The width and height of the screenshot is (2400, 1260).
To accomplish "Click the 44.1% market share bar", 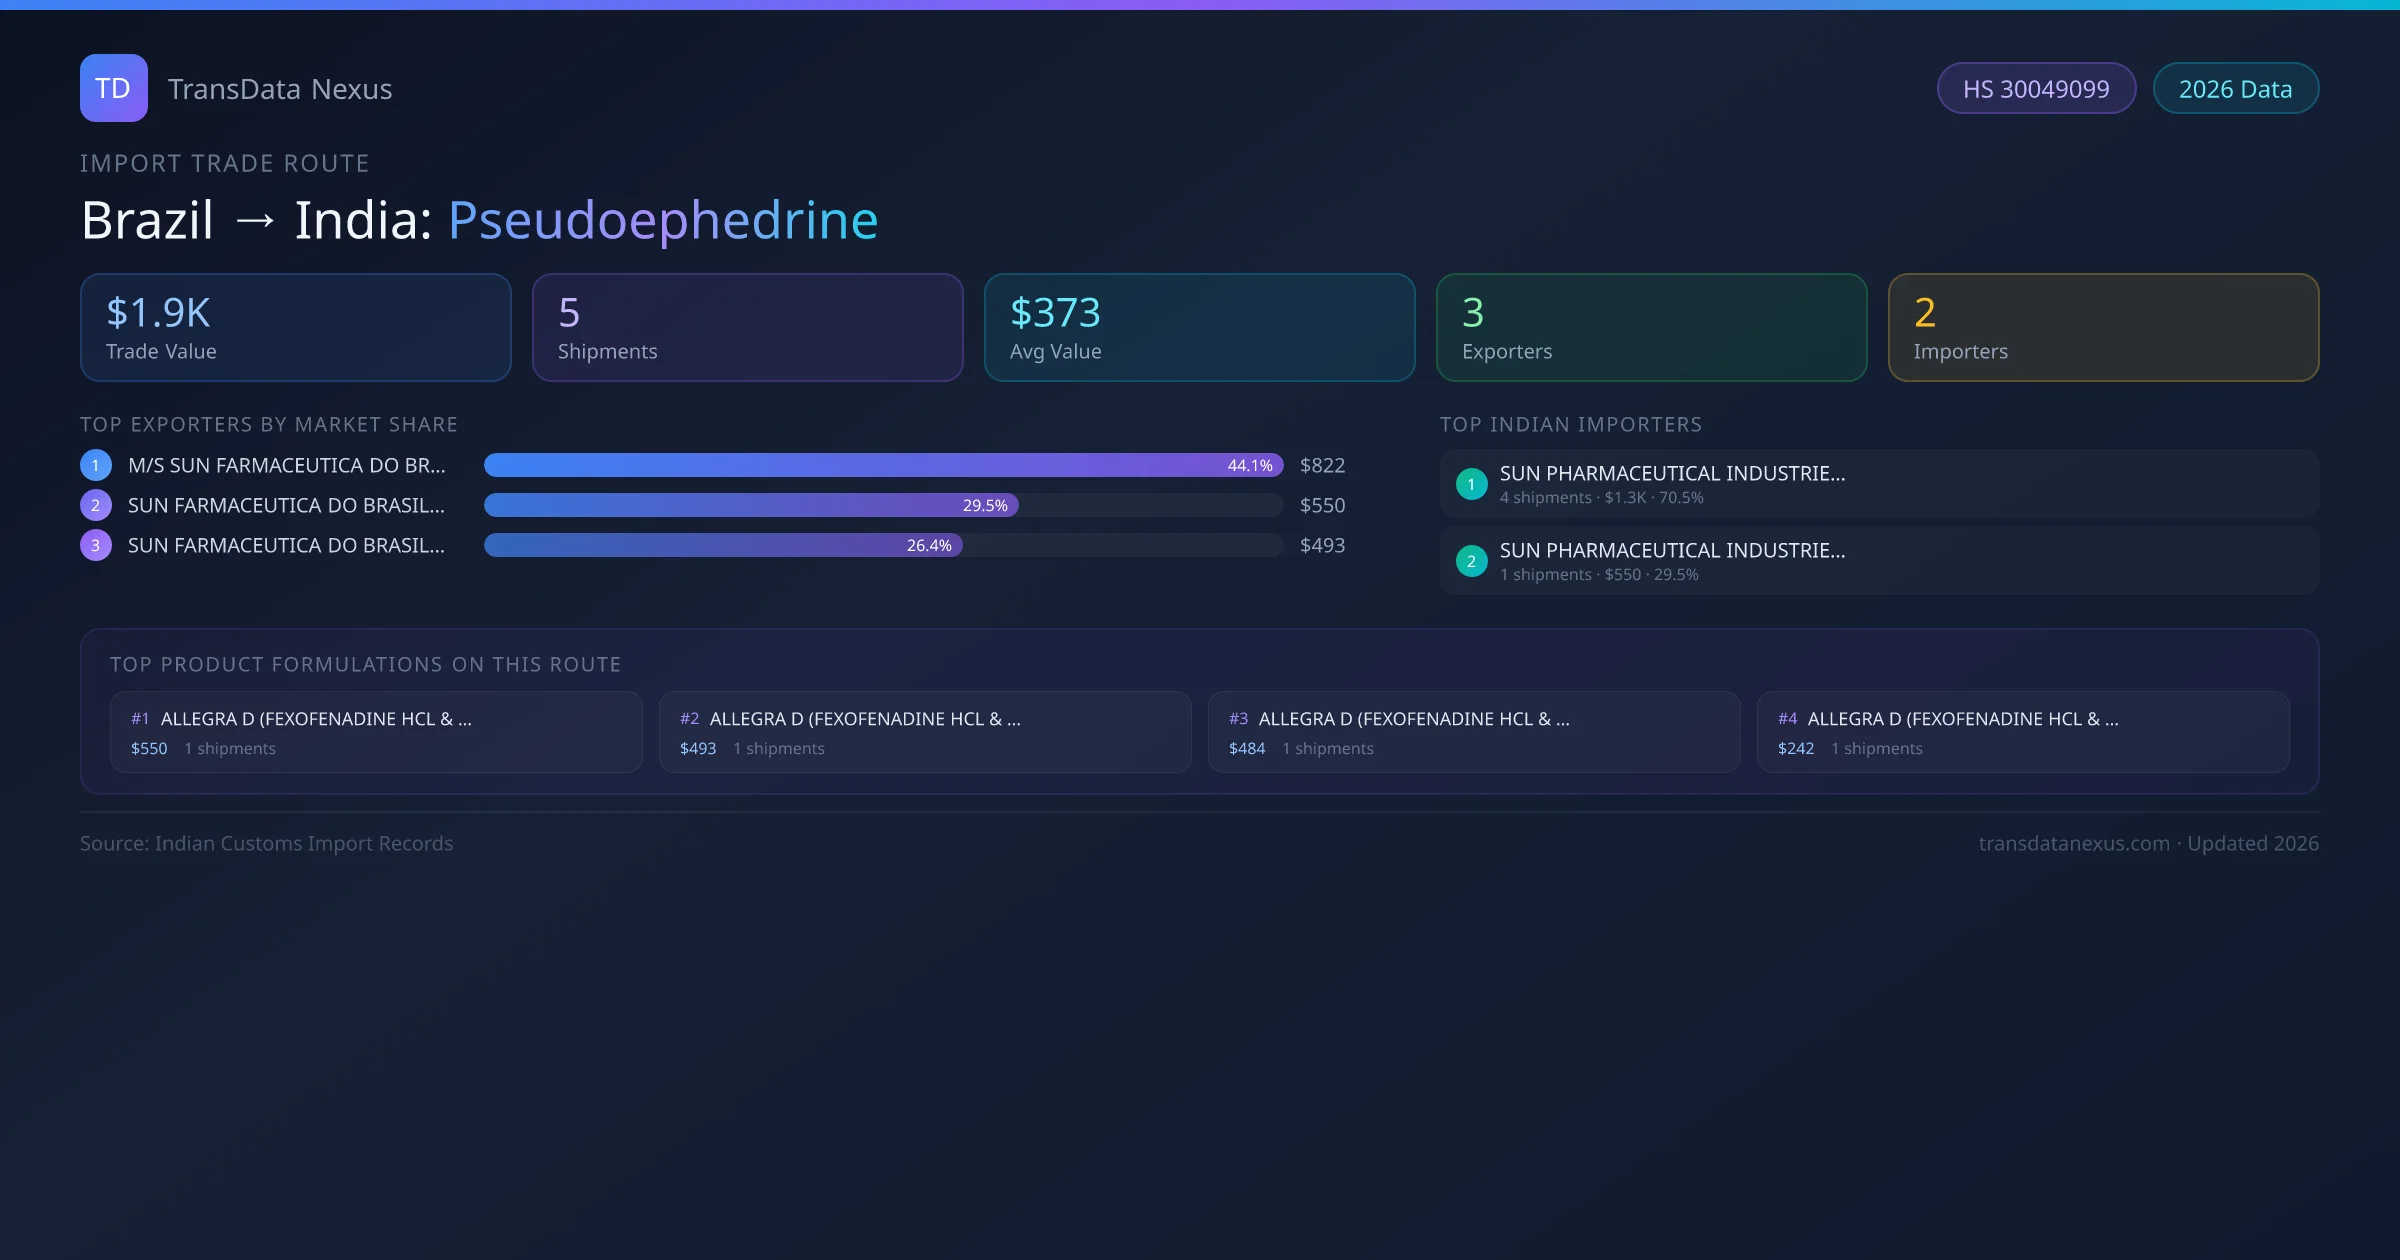I will click(882, 465).
